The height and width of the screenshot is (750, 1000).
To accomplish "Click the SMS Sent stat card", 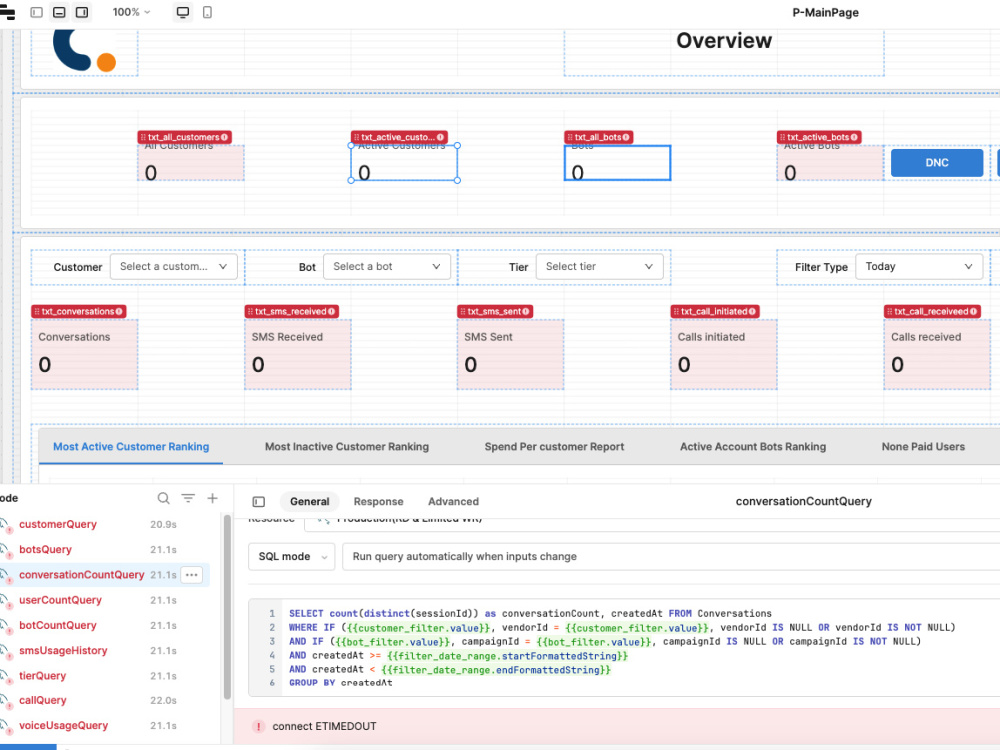I will tap(510, 354).
